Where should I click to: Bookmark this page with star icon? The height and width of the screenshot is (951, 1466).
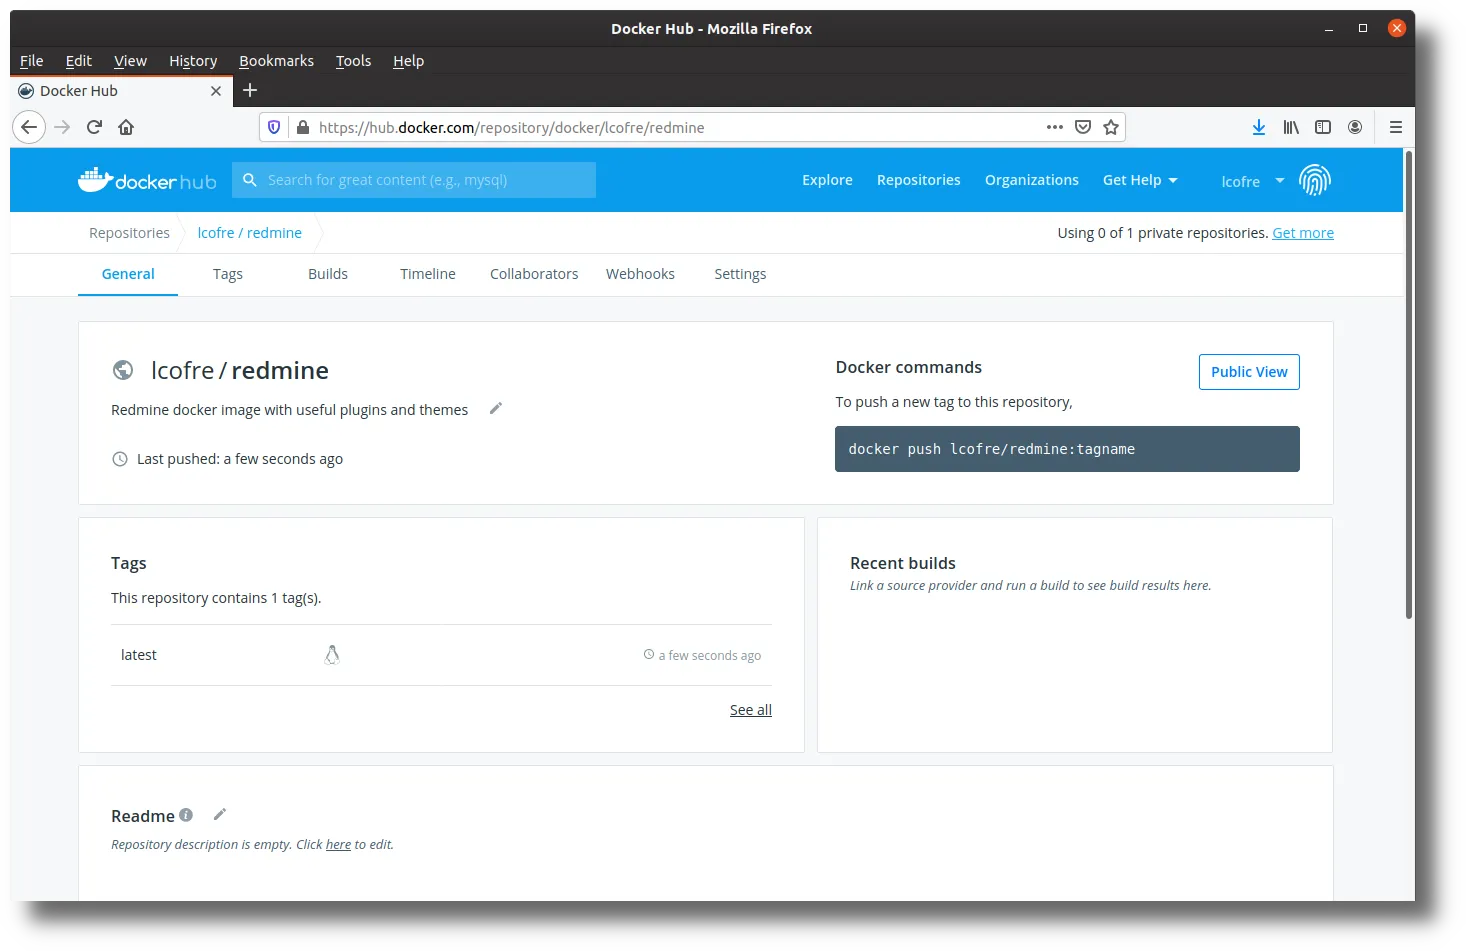click(1110, 127)
